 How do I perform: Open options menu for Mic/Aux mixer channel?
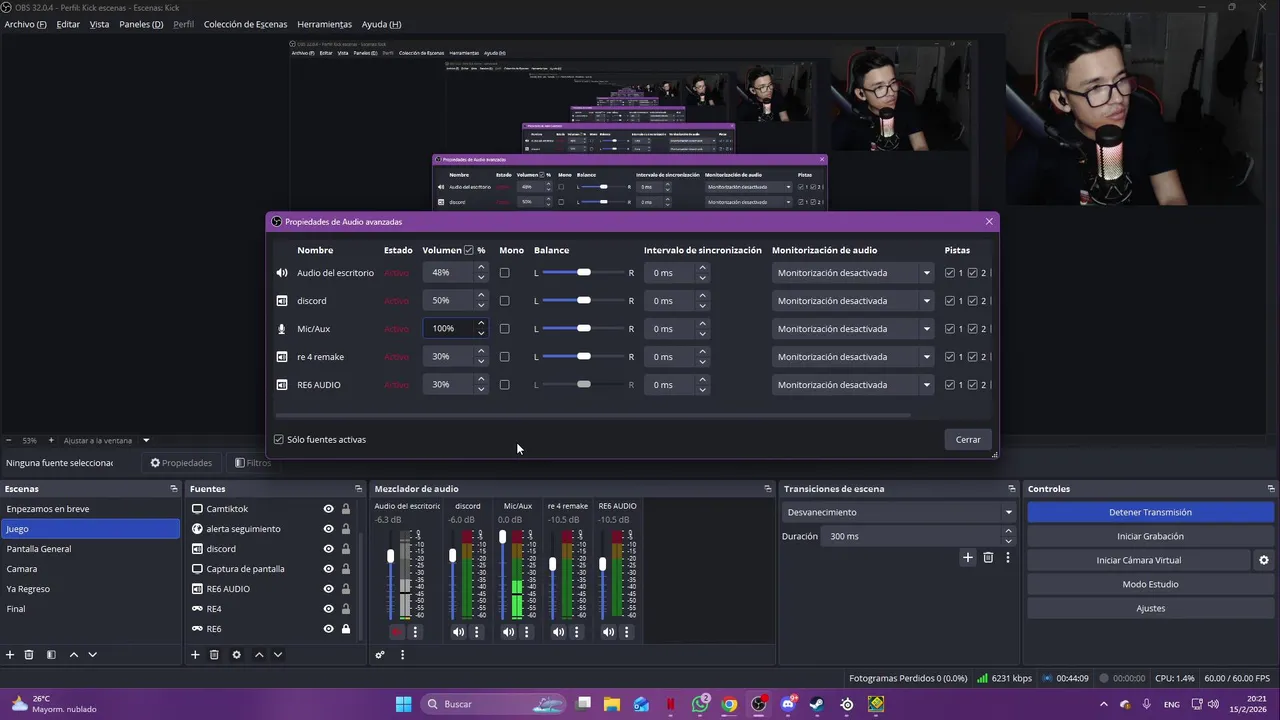click(x=526, y=632)
